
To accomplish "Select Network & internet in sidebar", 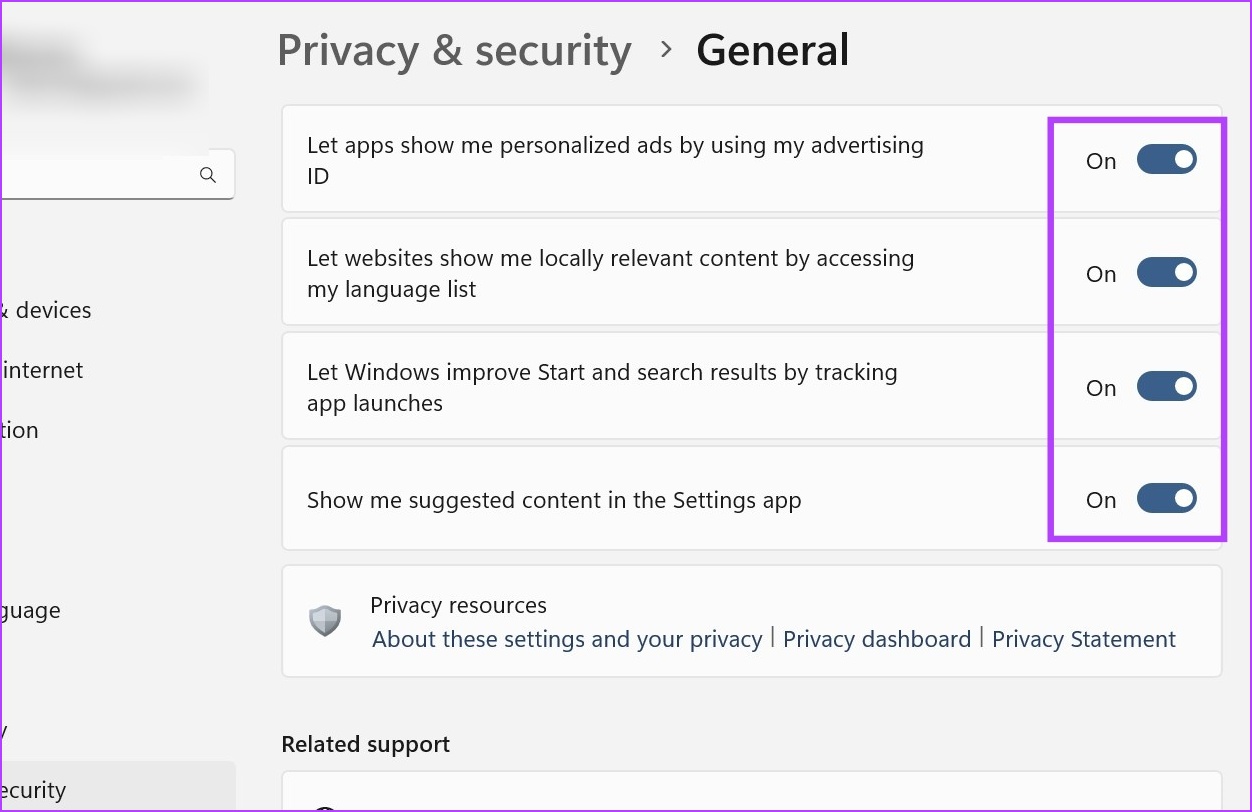I will (x=42, y=370).
